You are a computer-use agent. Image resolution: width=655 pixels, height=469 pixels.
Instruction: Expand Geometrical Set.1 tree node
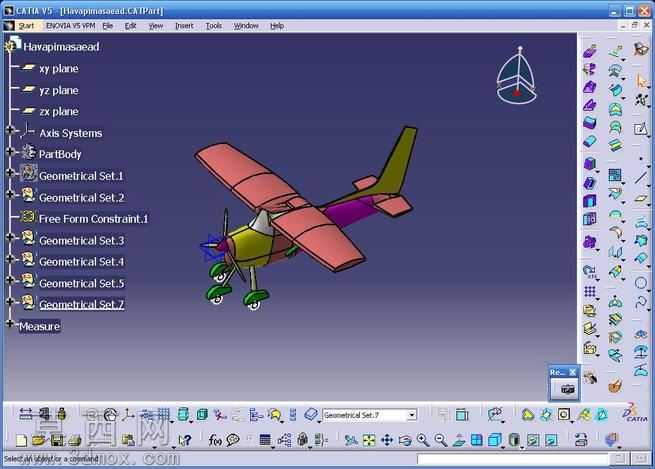tap(10, 172)
